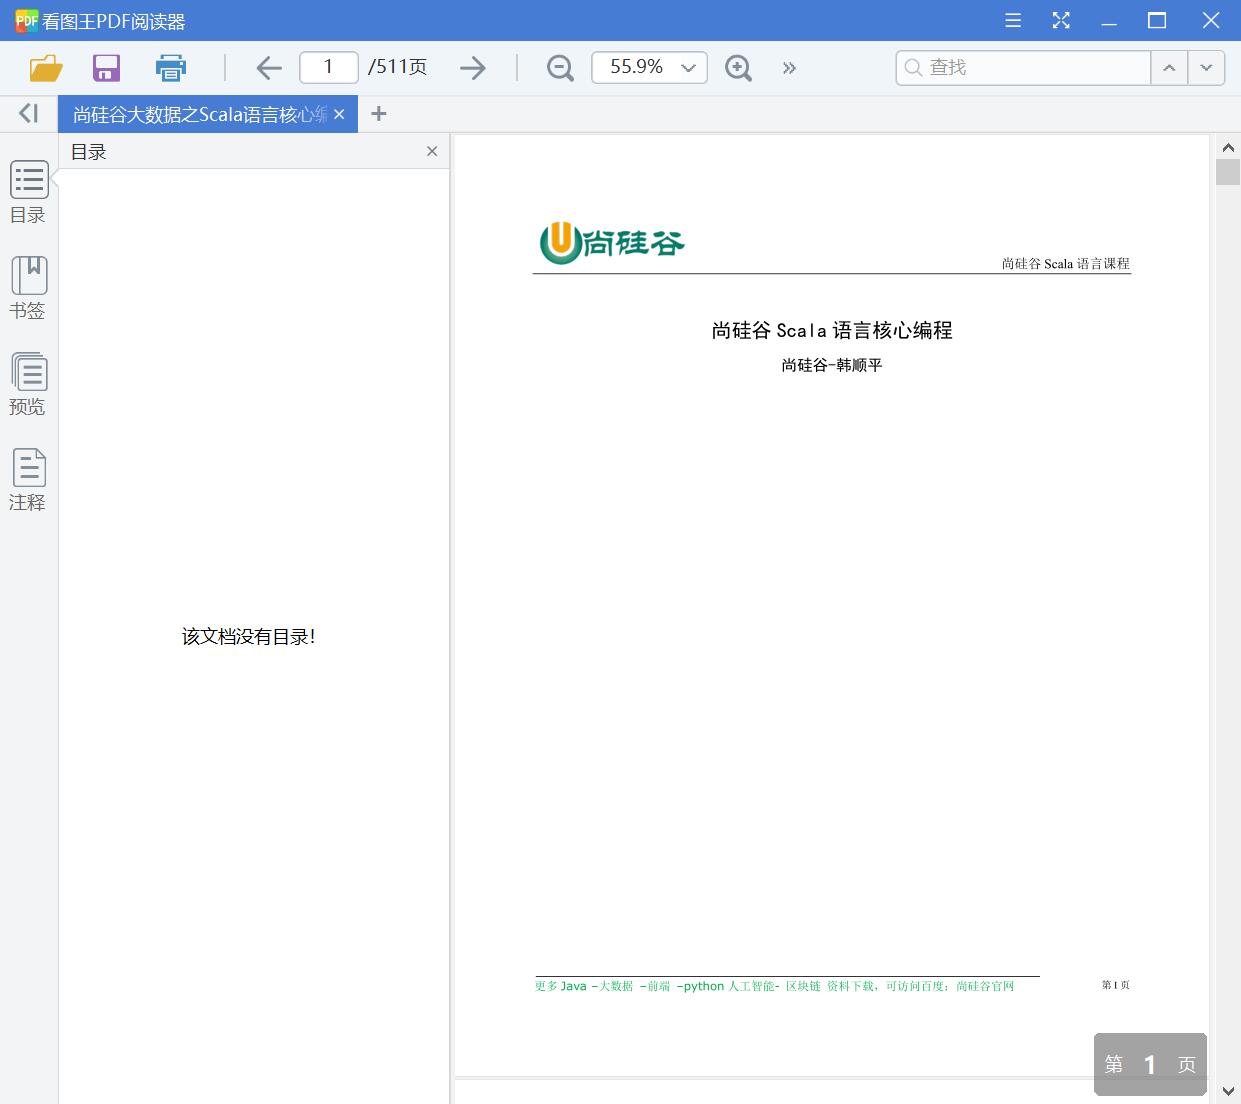Toggle search direction with the up arrow
The image size is (1241, 1104).
click(1169, 67)
